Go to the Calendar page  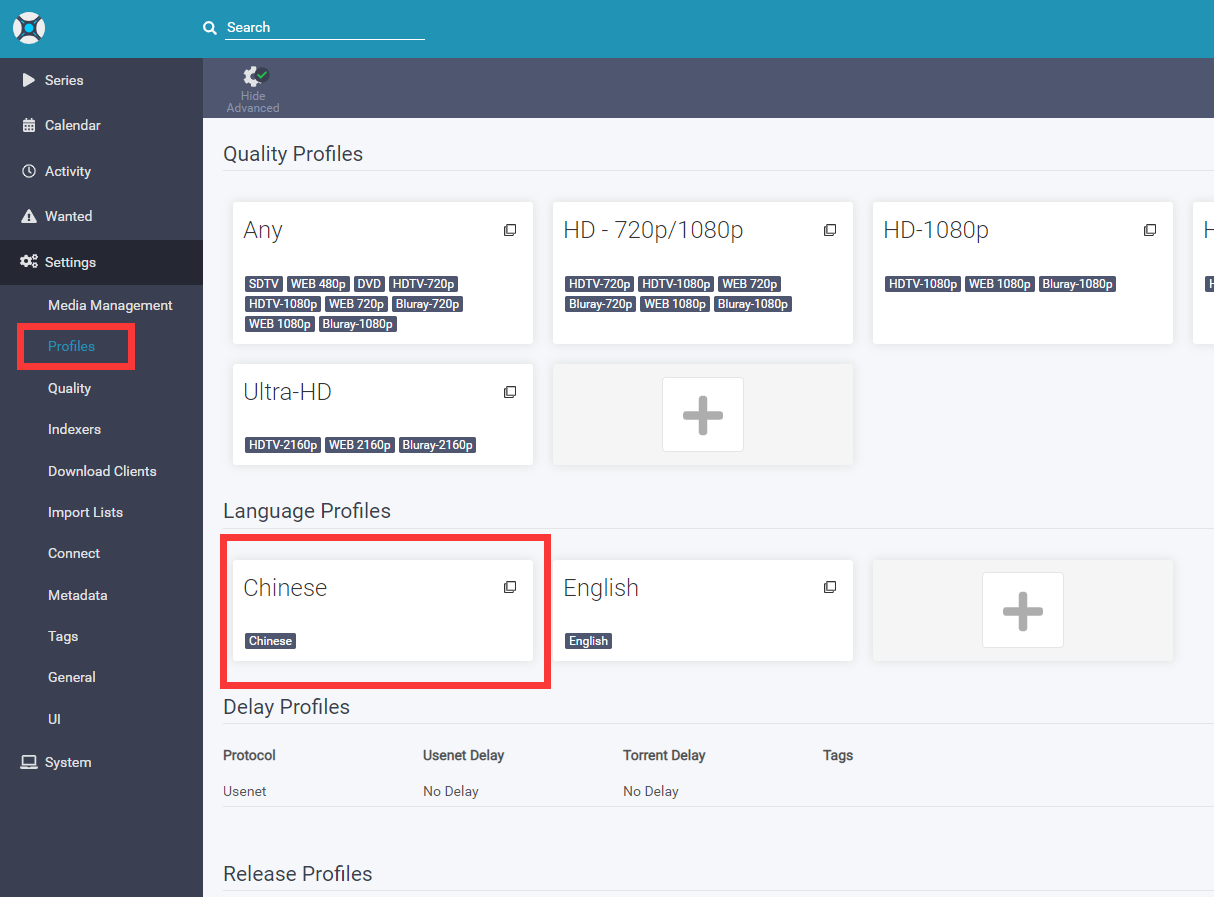[72, 125]
